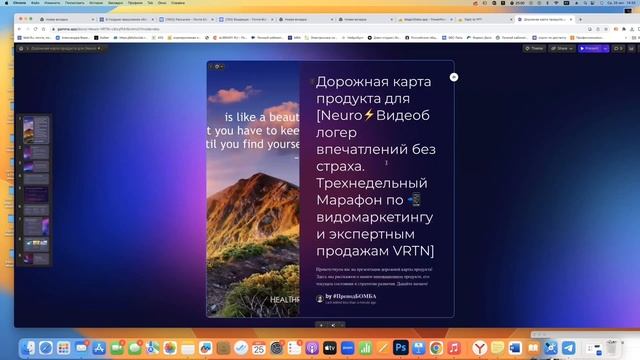Image resolution: width=640 pixels, height=360 pixels.
Task: Open the Закладки menu
Action: (116, 3)
